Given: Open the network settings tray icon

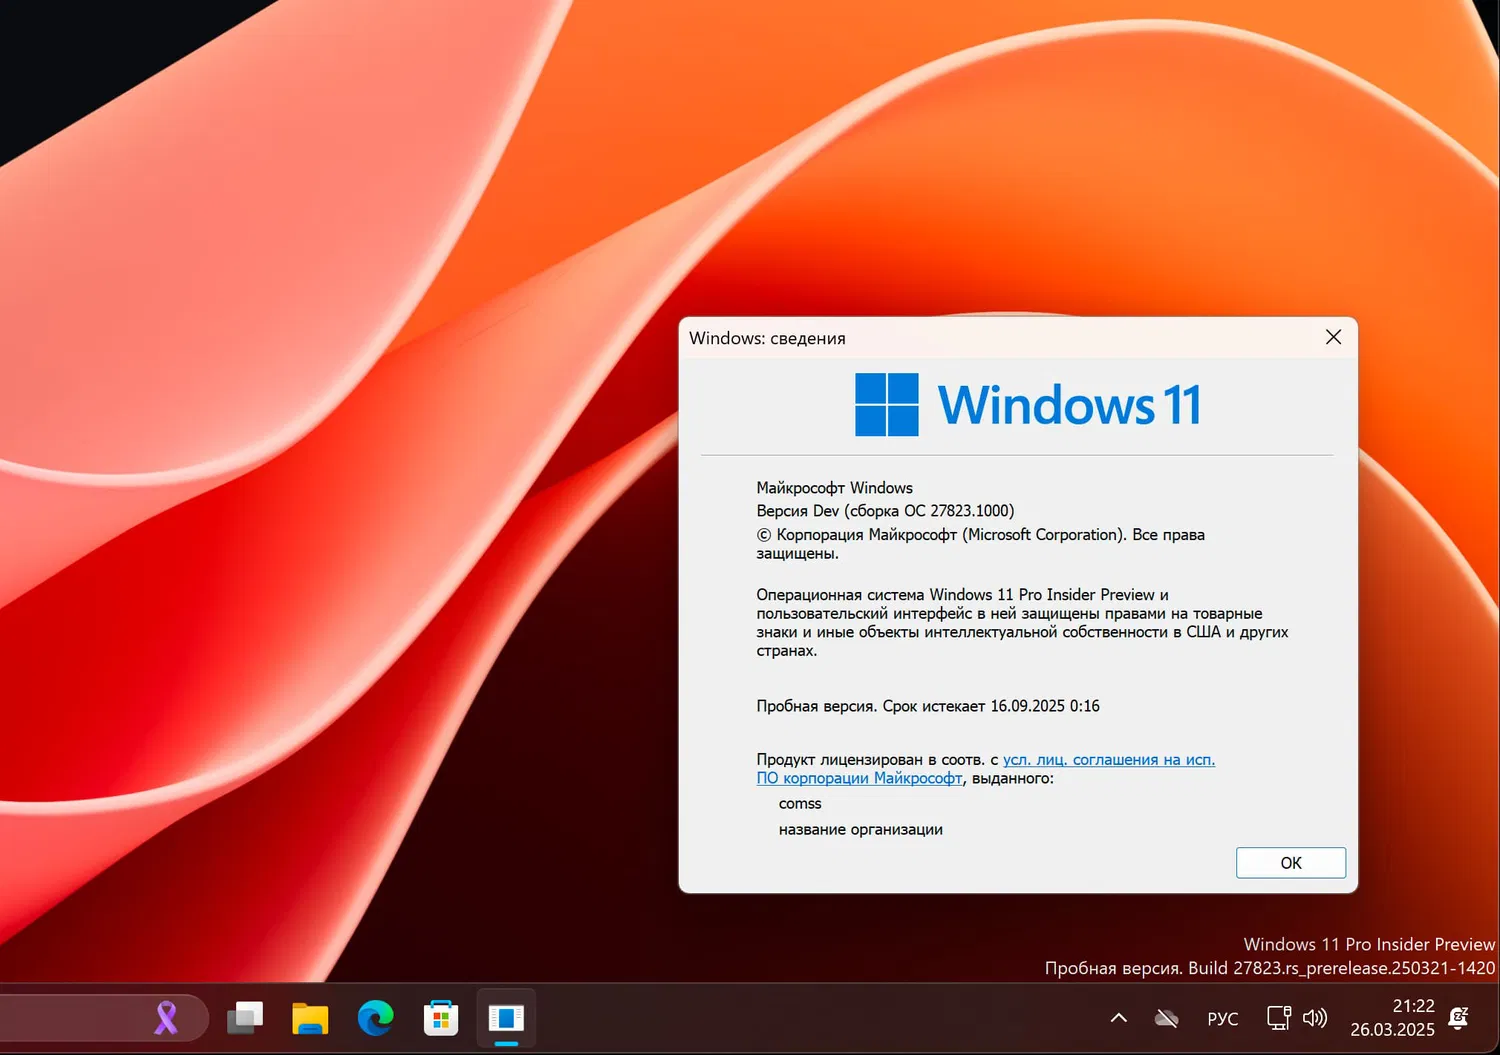Looking at the screenshot, I should coord(1277,1017).
